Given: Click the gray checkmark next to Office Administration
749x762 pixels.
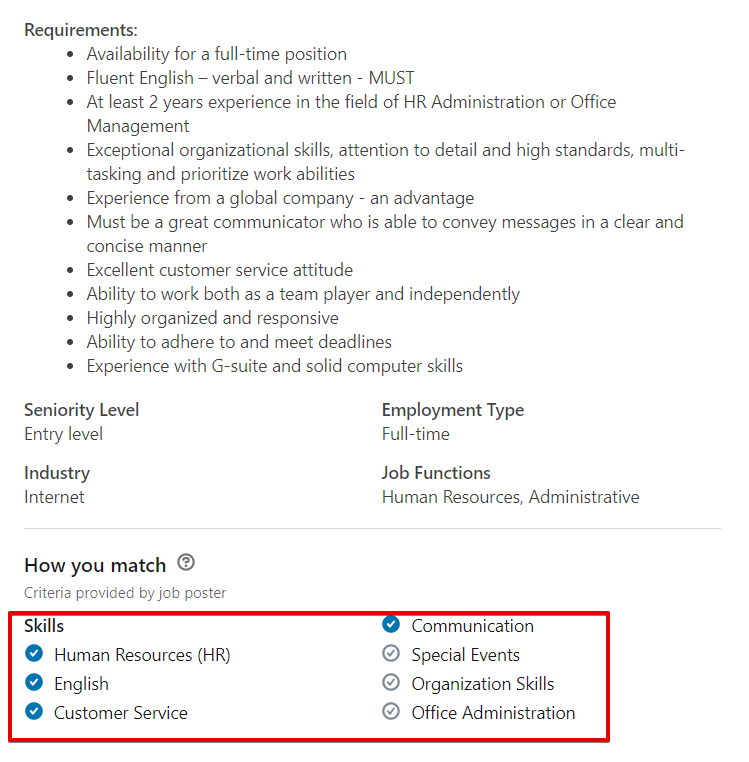Looking at the screenshot, I should [391, 711].
